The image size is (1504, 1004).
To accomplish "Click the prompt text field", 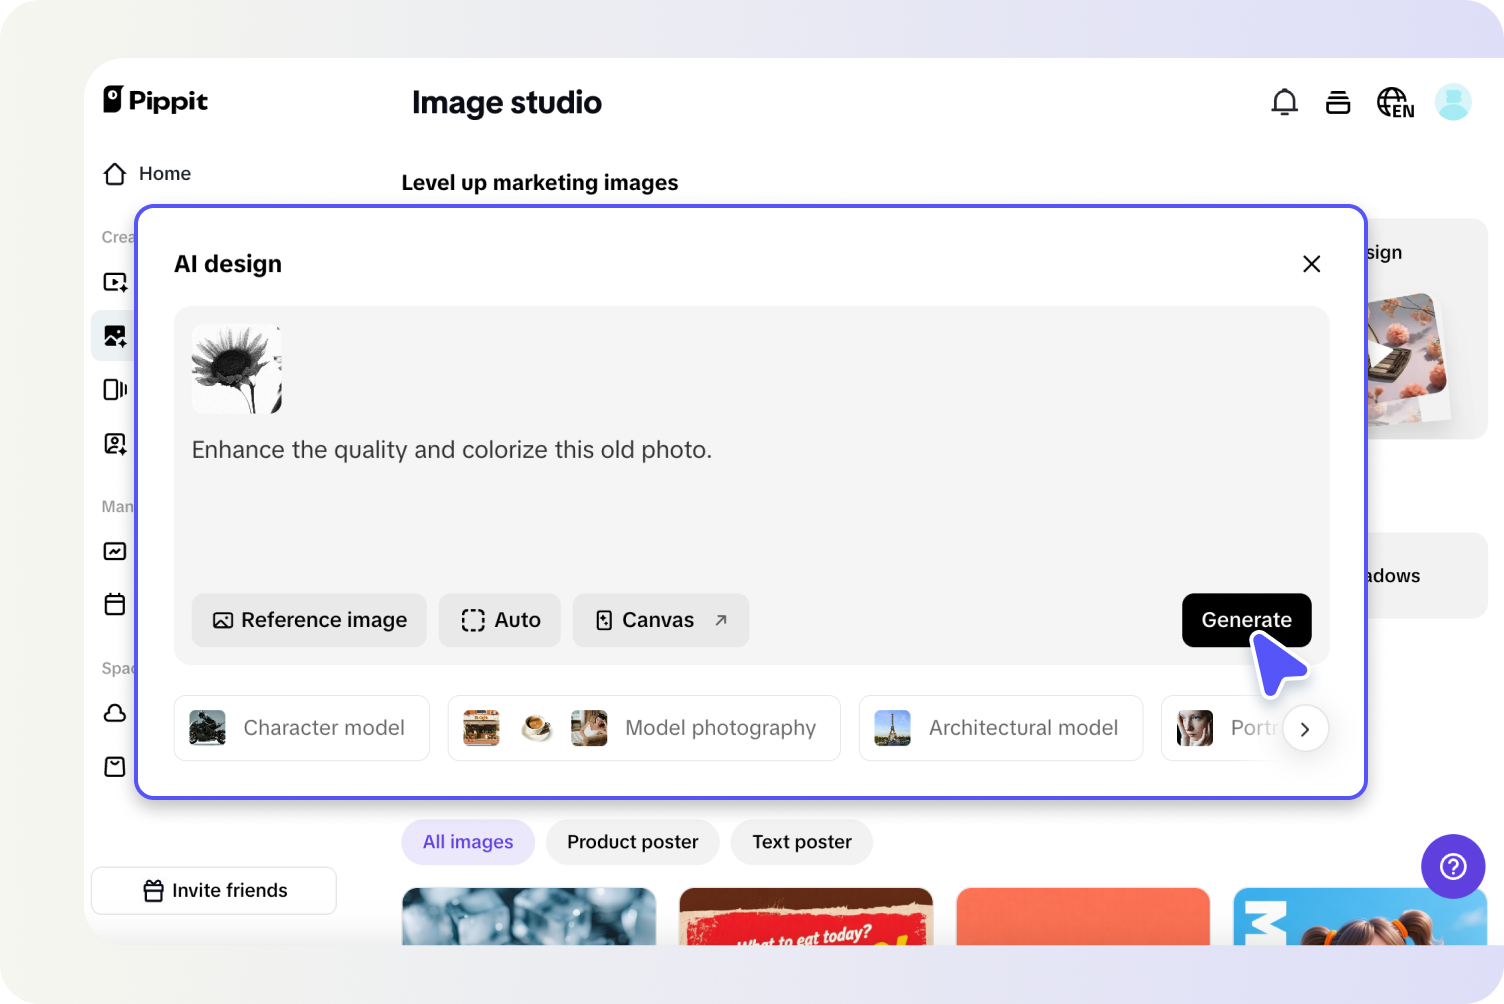I will point(700,500).
